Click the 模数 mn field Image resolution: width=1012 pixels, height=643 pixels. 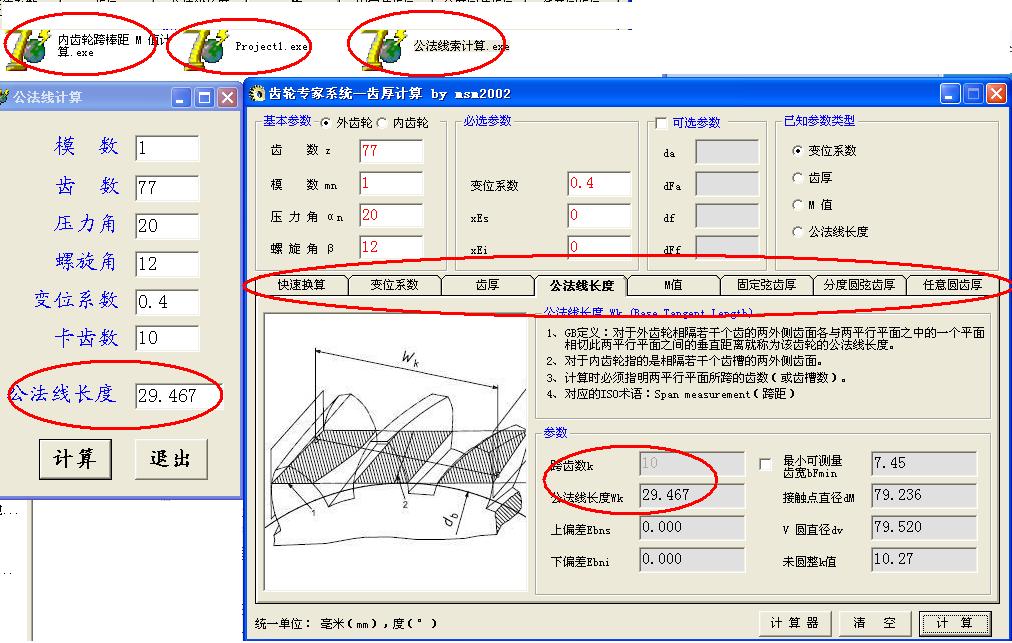[x=391, y=183]
